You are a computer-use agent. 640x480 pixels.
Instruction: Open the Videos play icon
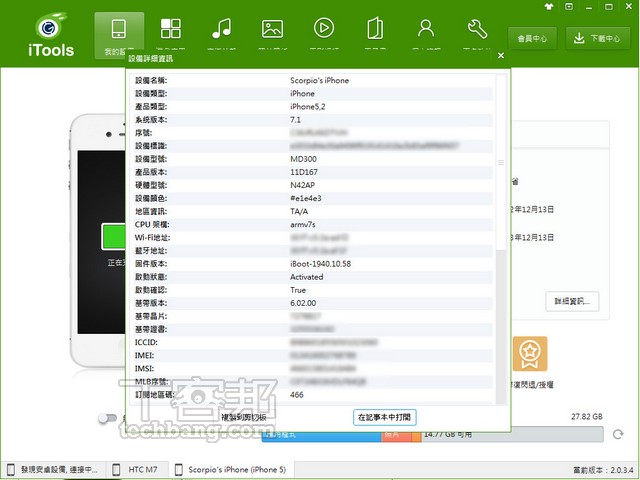pos(324,28)
